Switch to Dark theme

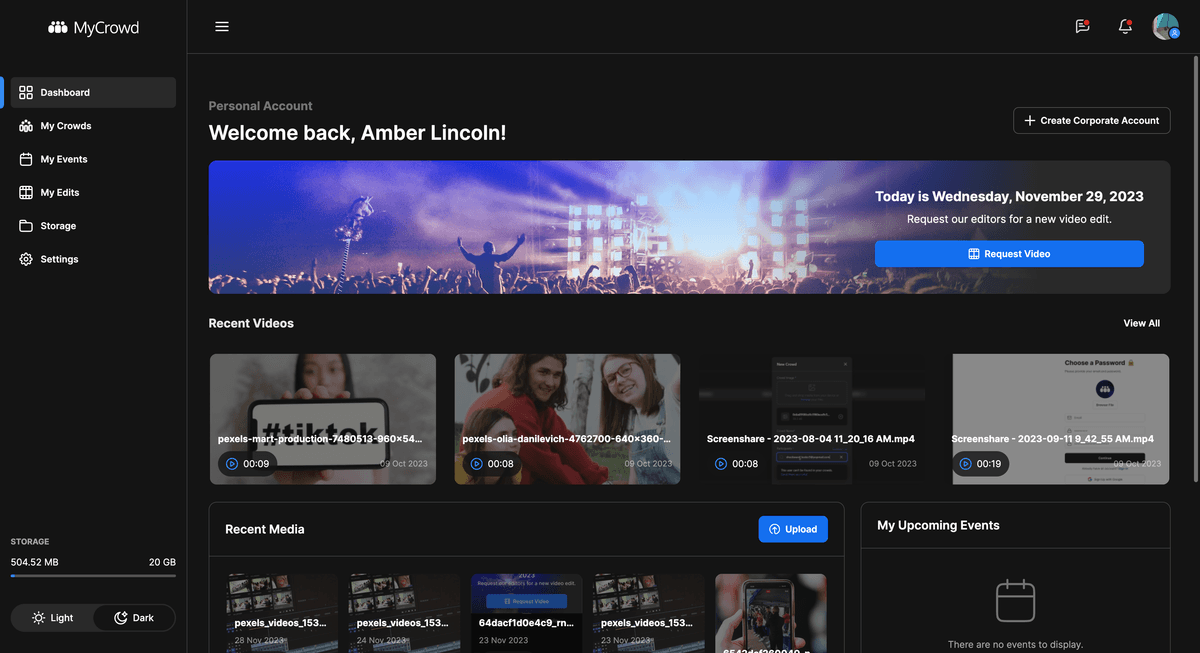pyautogui.click(x=134, y=618)
